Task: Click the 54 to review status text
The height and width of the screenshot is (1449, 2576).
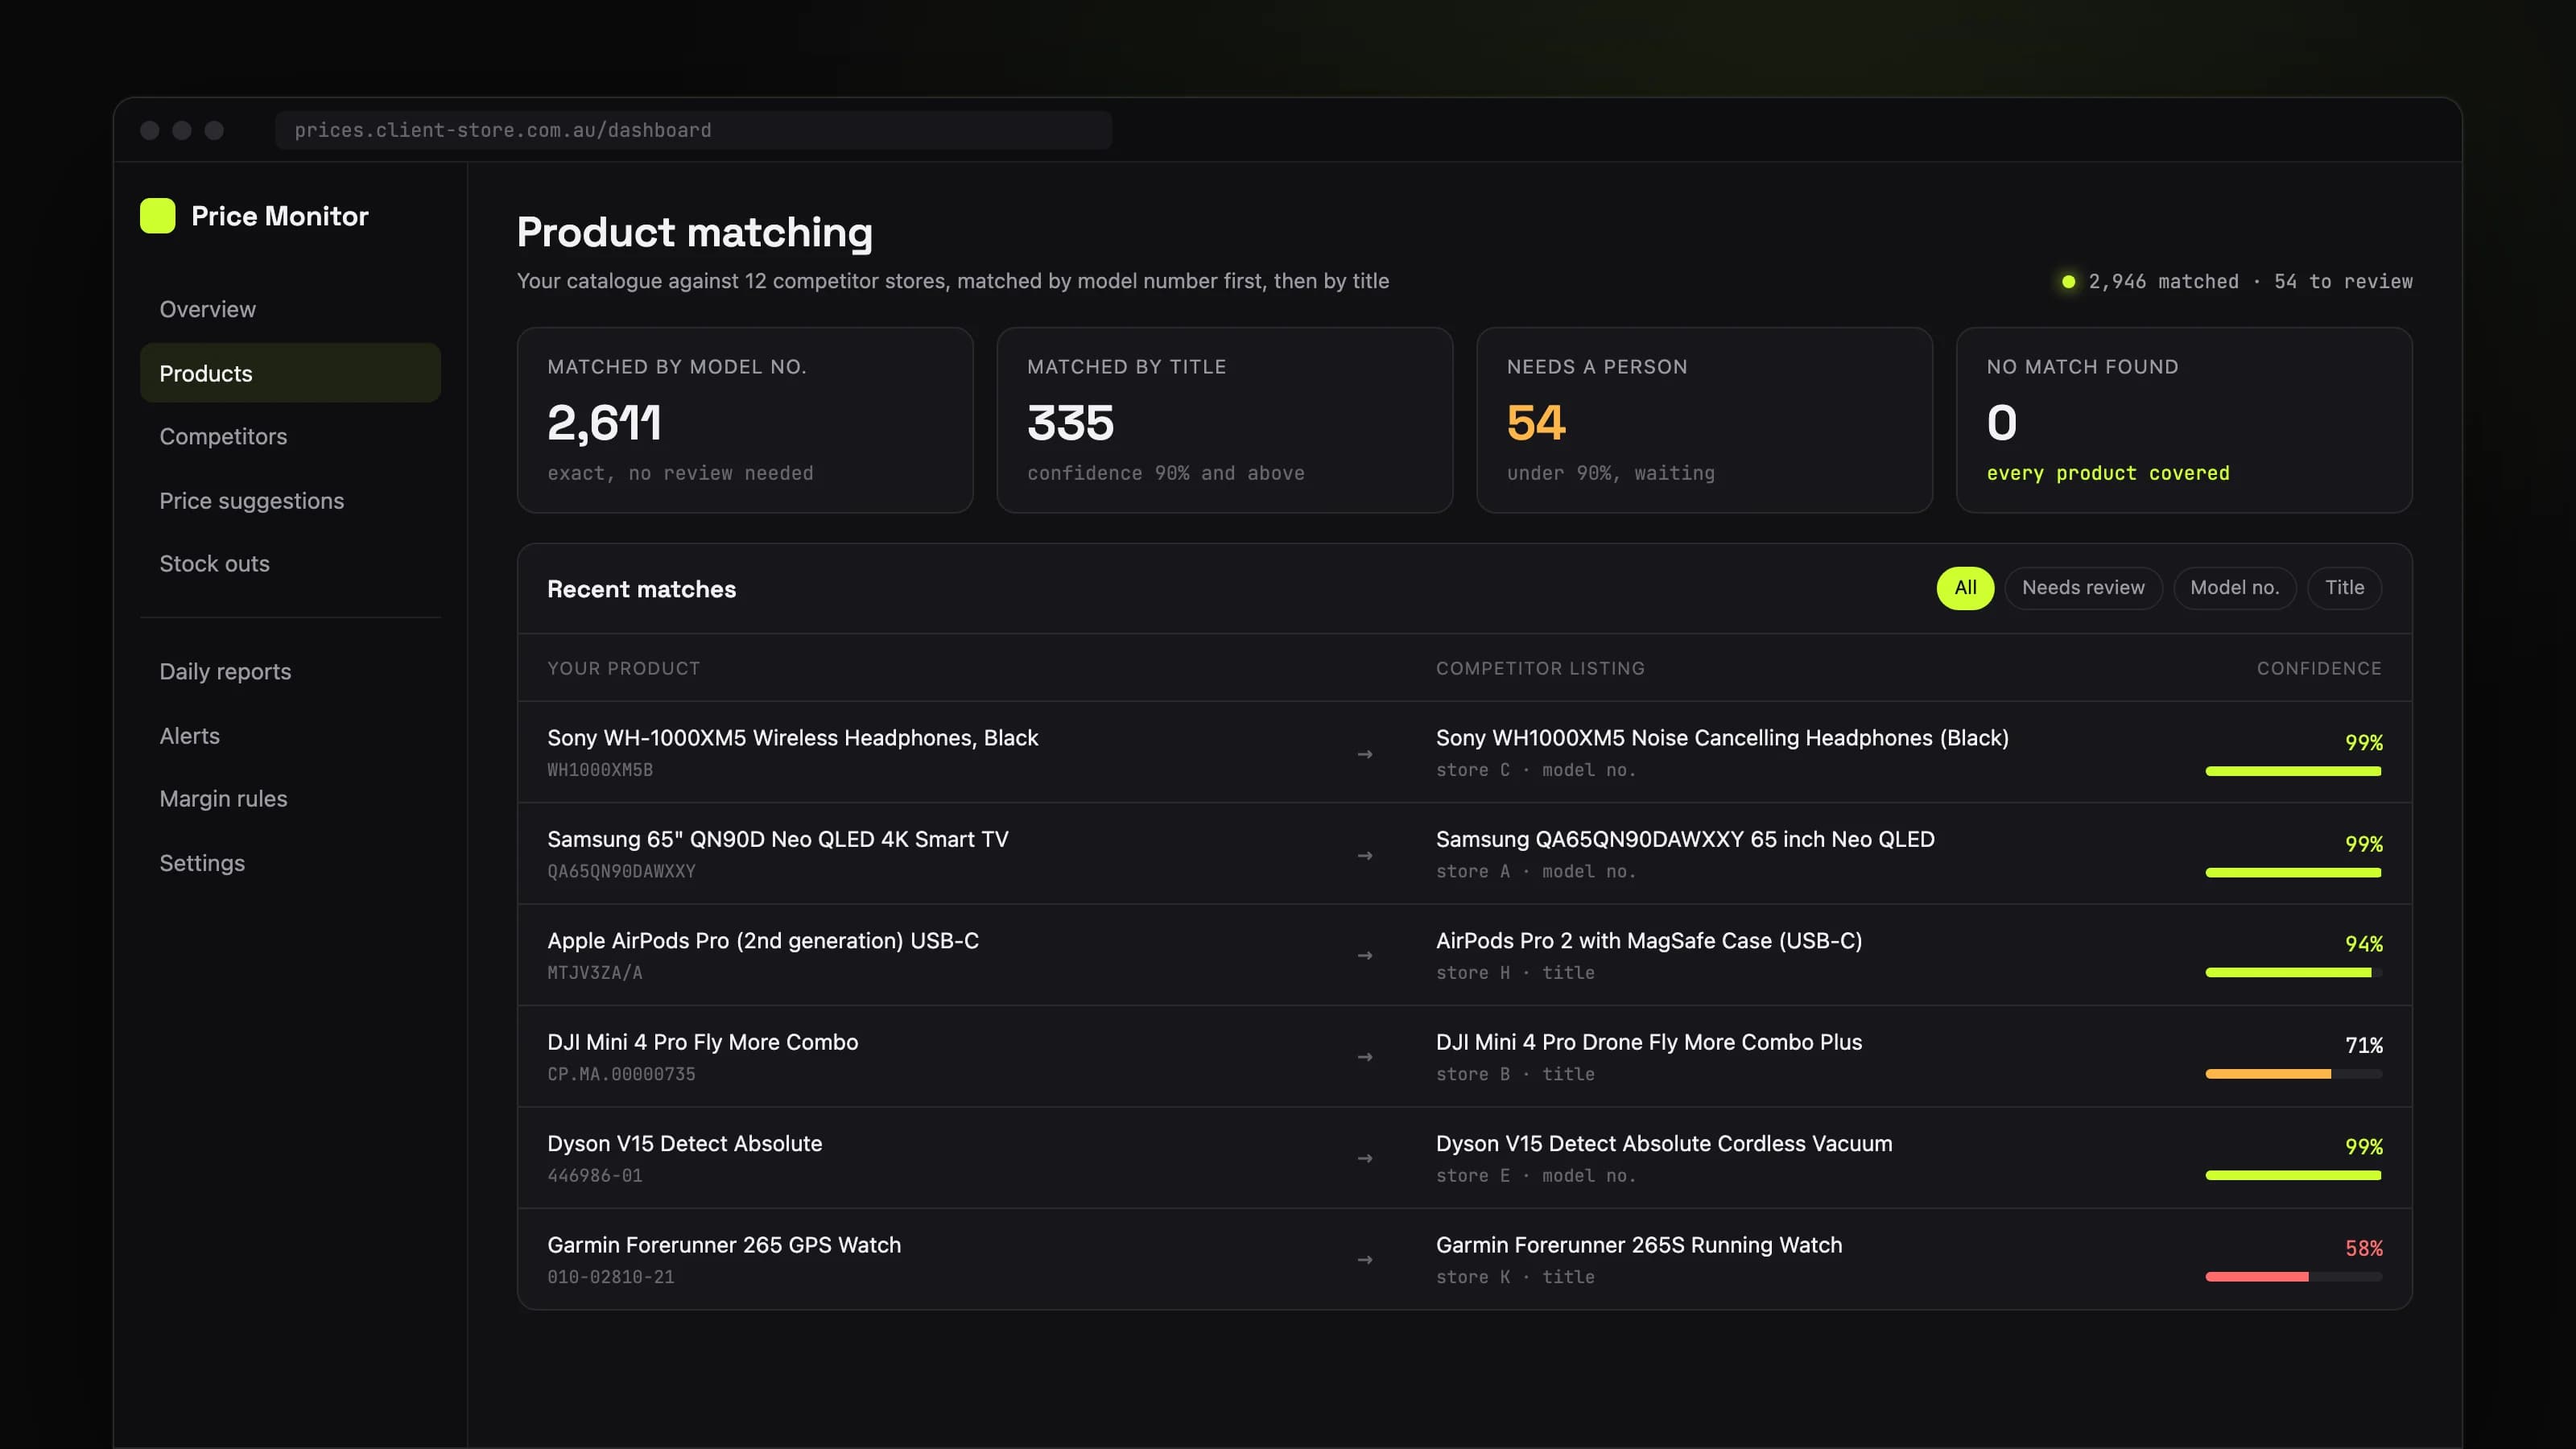Action: tap(2342, 282)
